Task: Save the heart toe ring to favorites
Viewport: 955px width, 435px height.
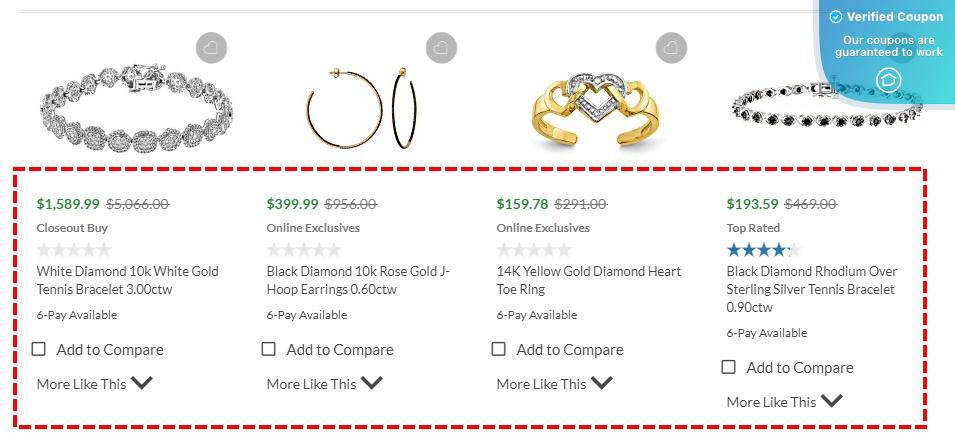Action: (x=671, y=47)
